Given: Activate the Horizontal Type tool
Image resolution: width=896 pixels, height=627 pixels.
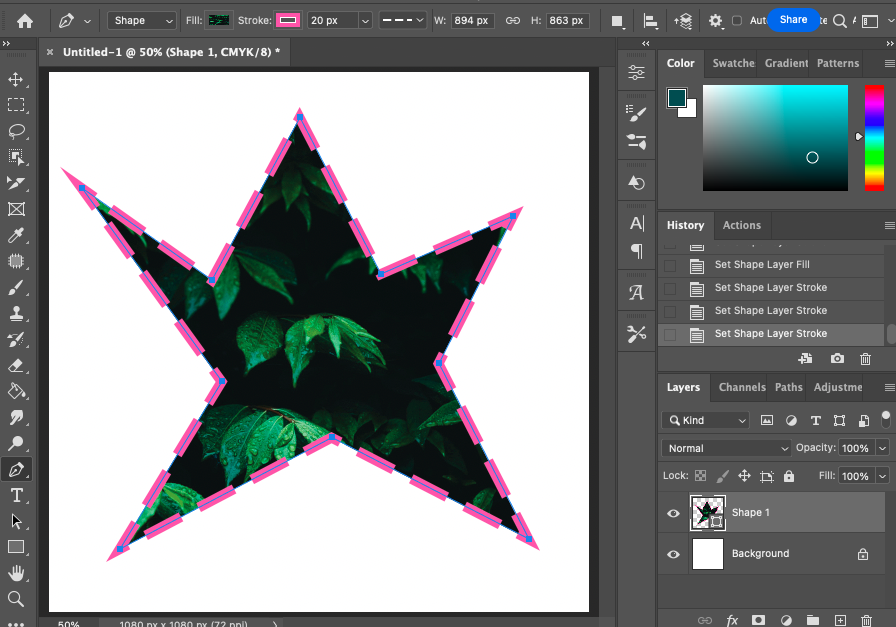Looking at the screenshot, I should point(16,496).
